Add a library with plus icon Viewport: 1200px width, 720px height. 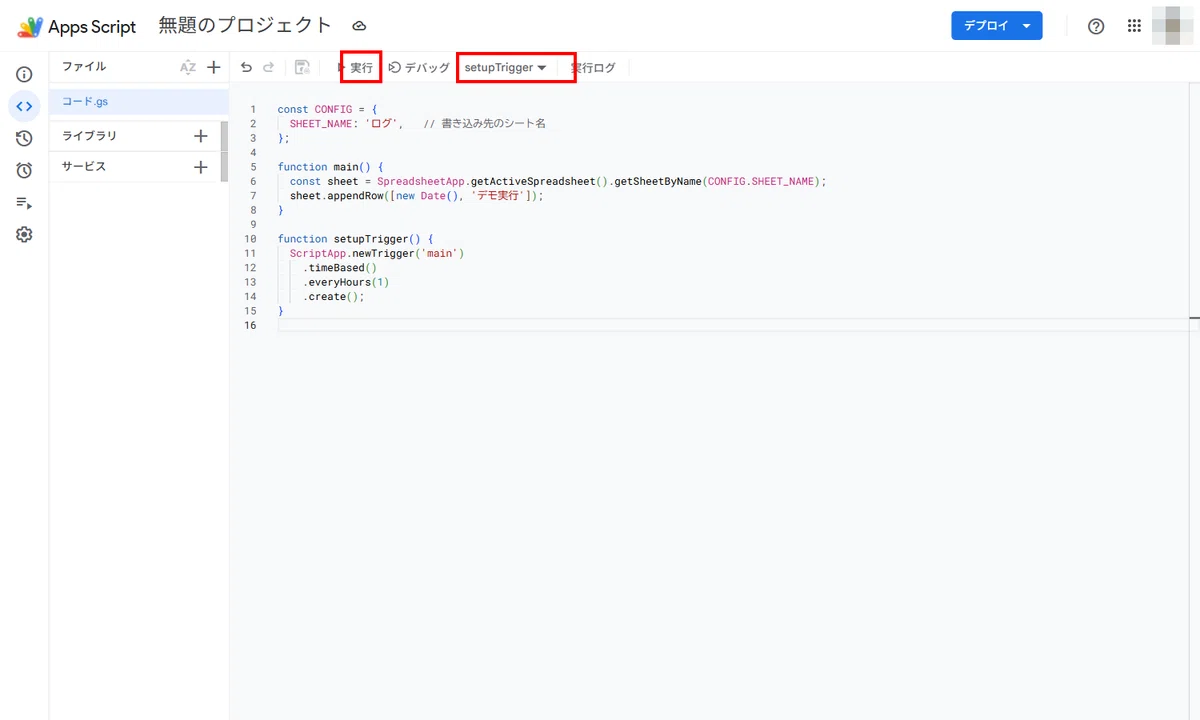click(x=200, y=135)
